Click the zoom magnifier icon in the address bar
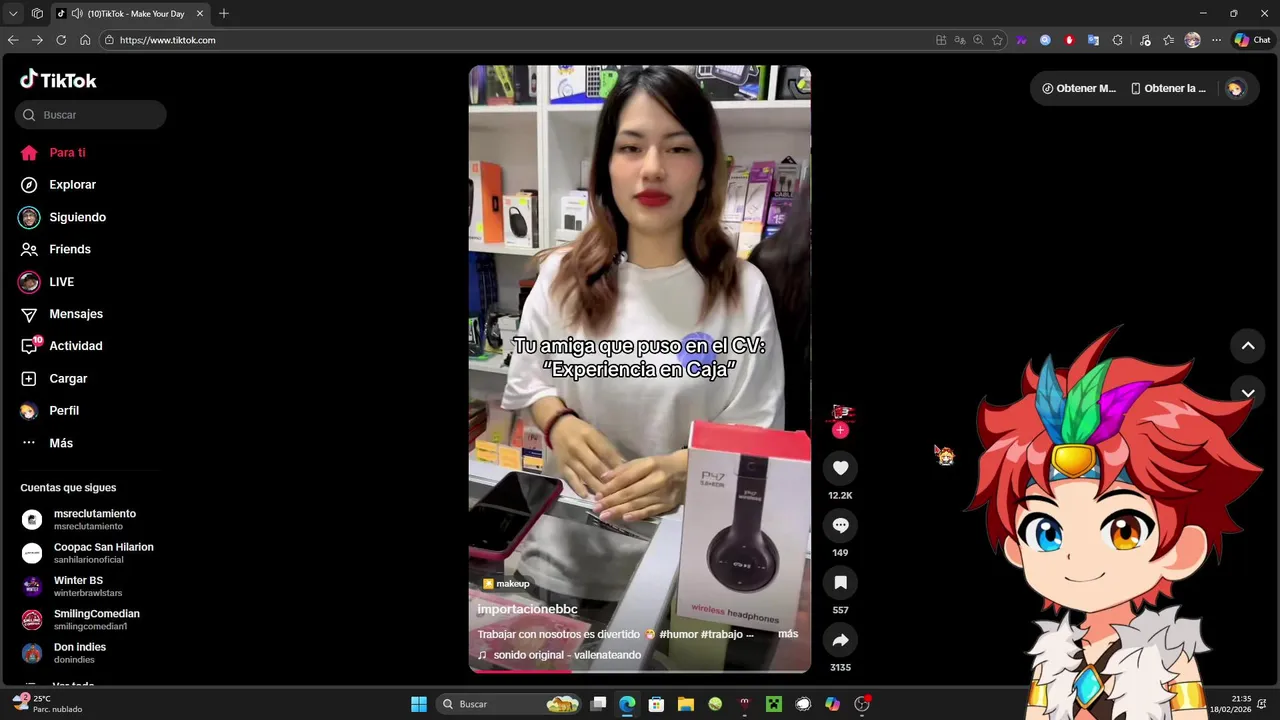The height and width of the screenshot is (720, 1280). [x=978, y=40]
